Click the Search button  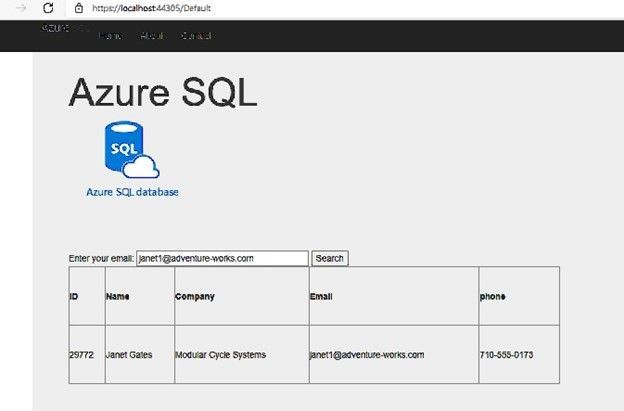330,258
